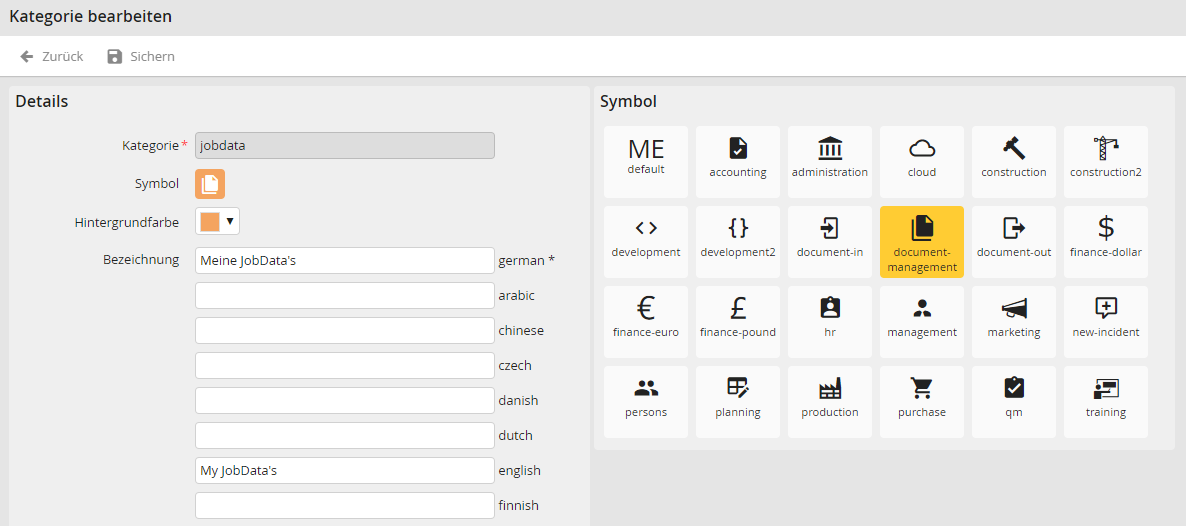Screen dimensions: 1186x526
Task: Select the accounting symbol icon
Action: click(737, 155)
